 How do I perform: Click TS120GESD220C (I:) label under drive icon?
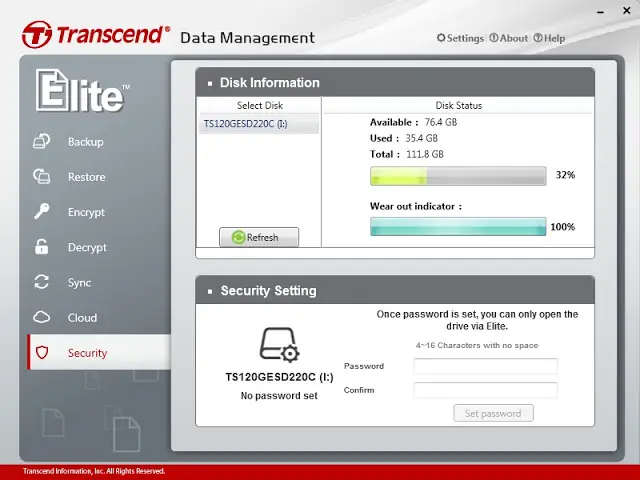pyautogui.click(x=280, y=377)
